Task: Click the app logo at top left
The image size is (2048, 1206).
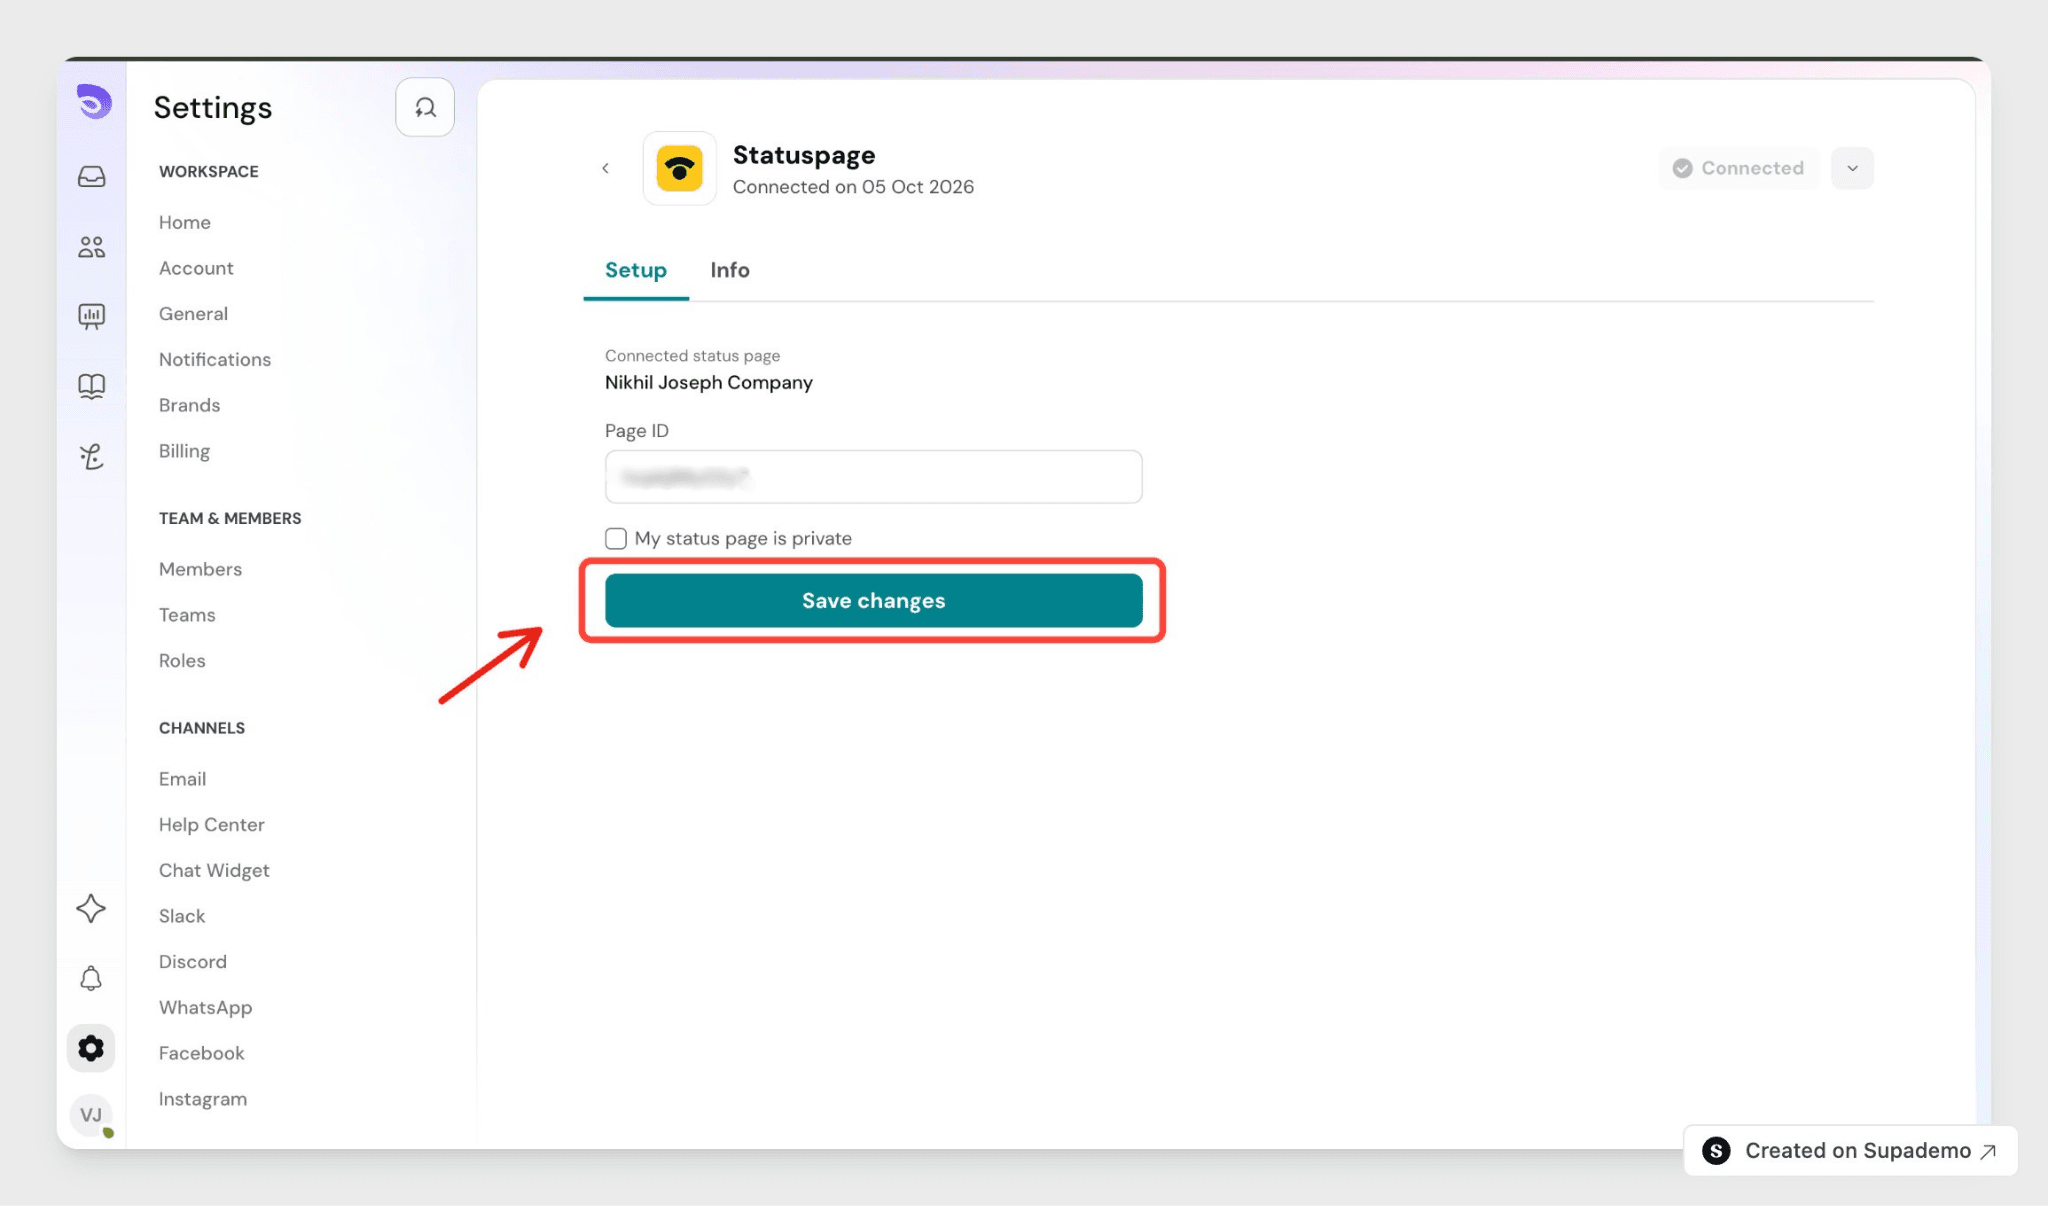Action: point(94,102)
